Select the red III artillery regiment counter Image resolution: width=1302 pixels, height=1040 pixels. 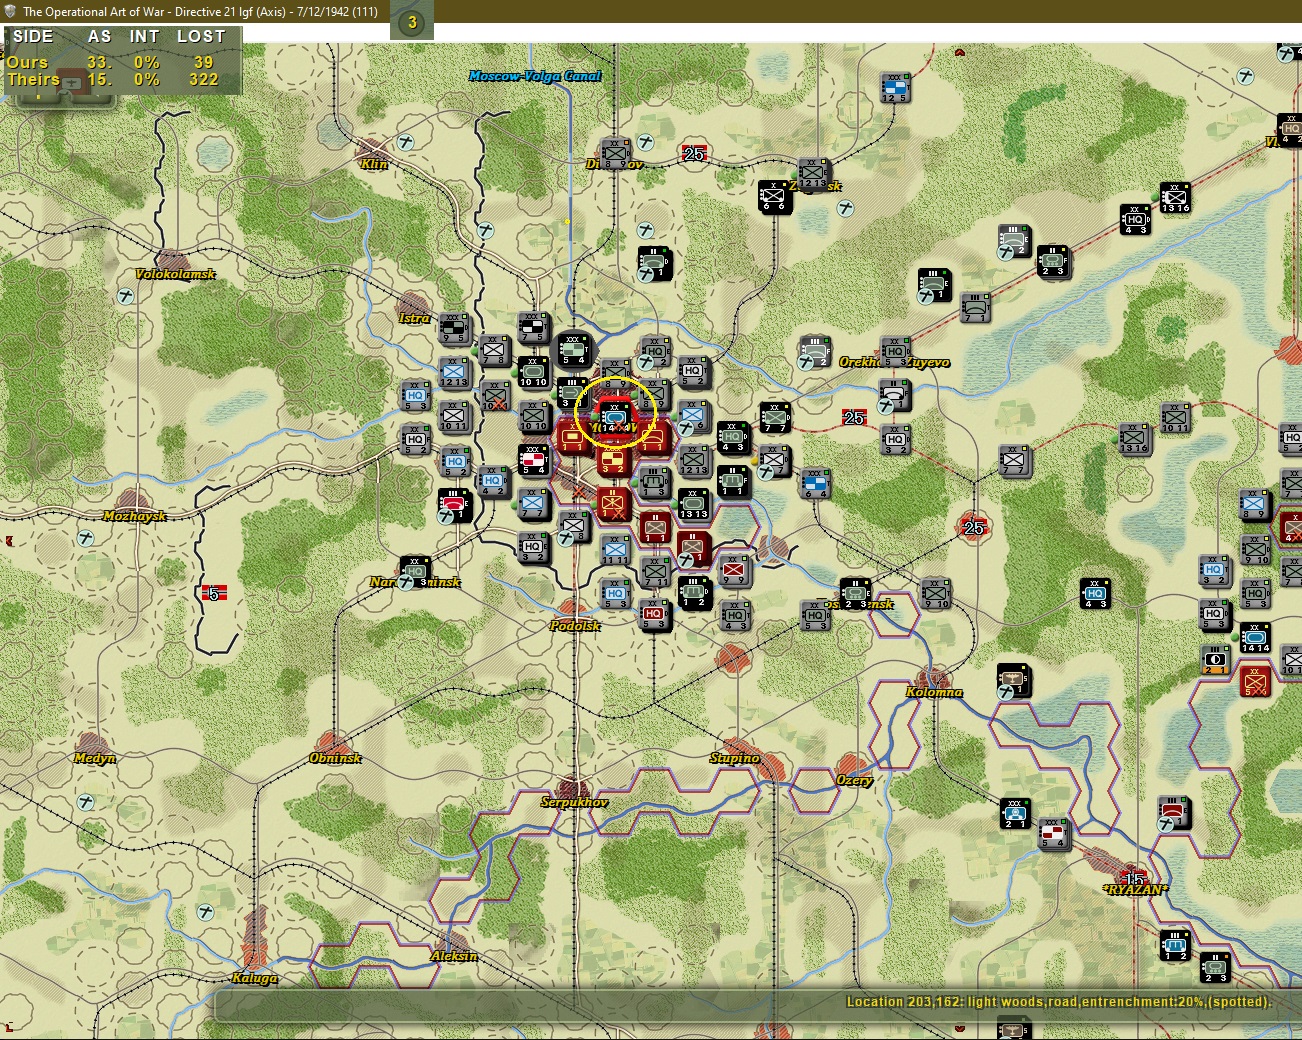tap(453, 506)
